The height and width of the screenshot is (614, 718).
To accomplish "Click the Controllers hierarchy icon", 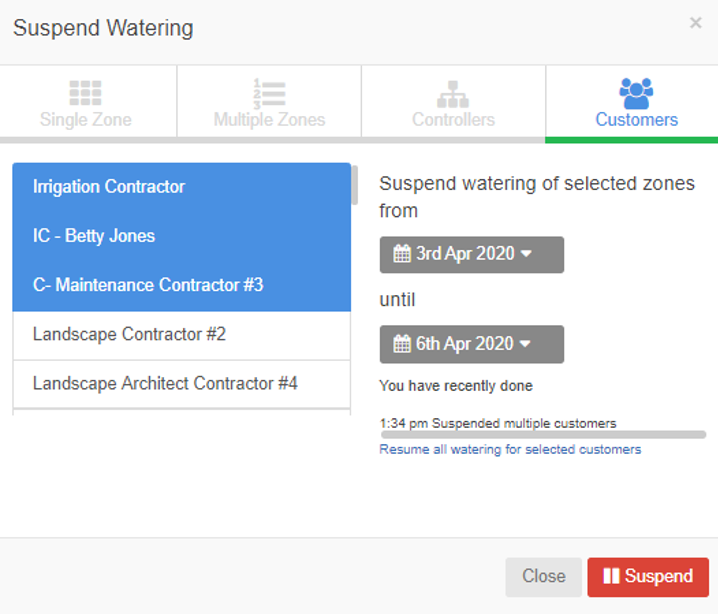I will click(x=453, y=93).
